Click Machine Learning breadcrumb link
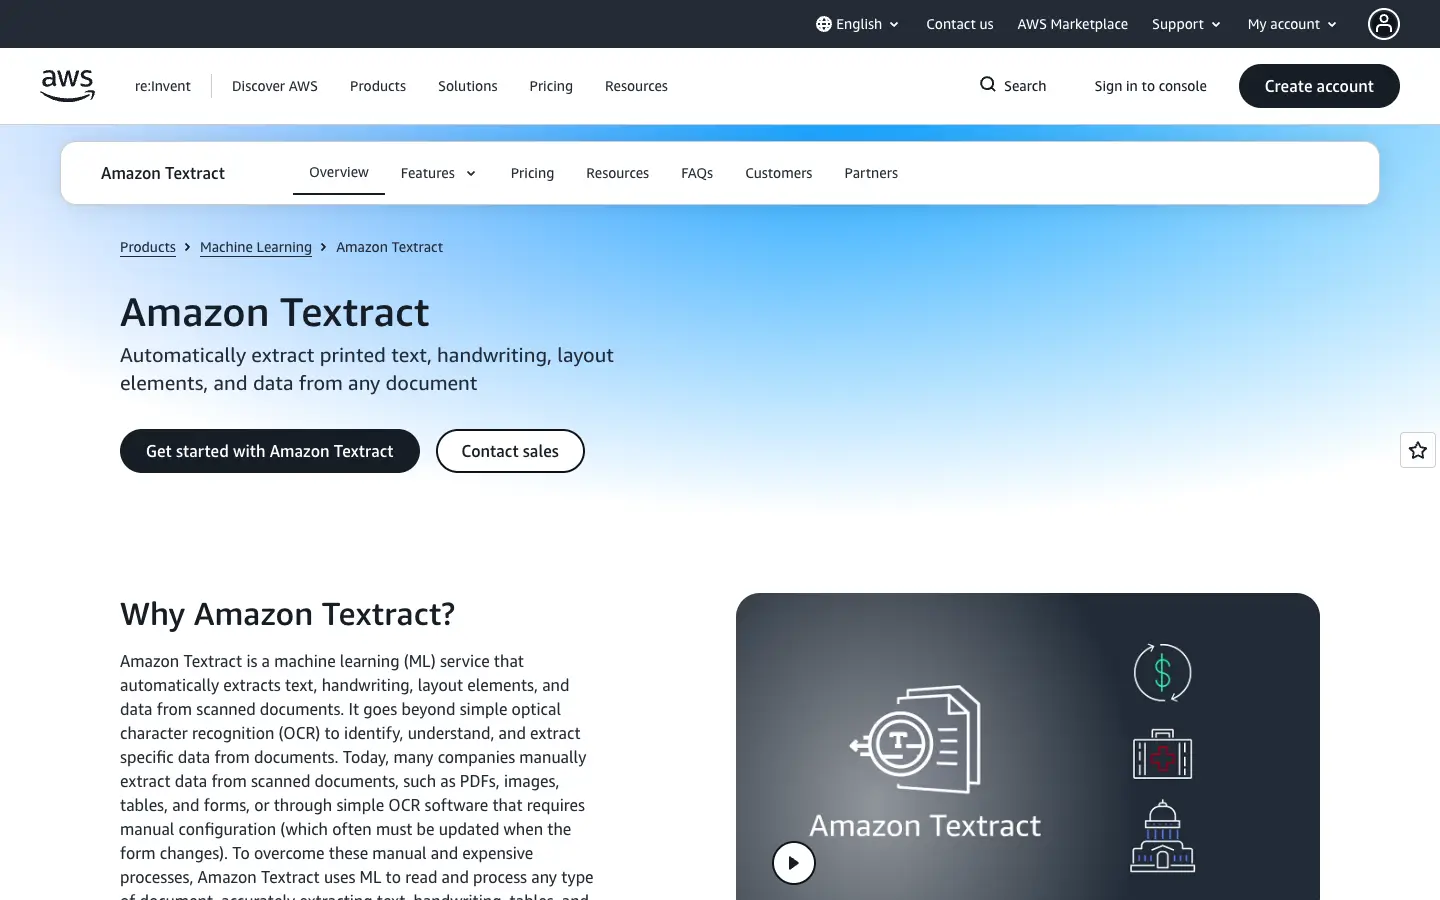The width and height of the screenshot is (1440, 900). click(256, 247)
